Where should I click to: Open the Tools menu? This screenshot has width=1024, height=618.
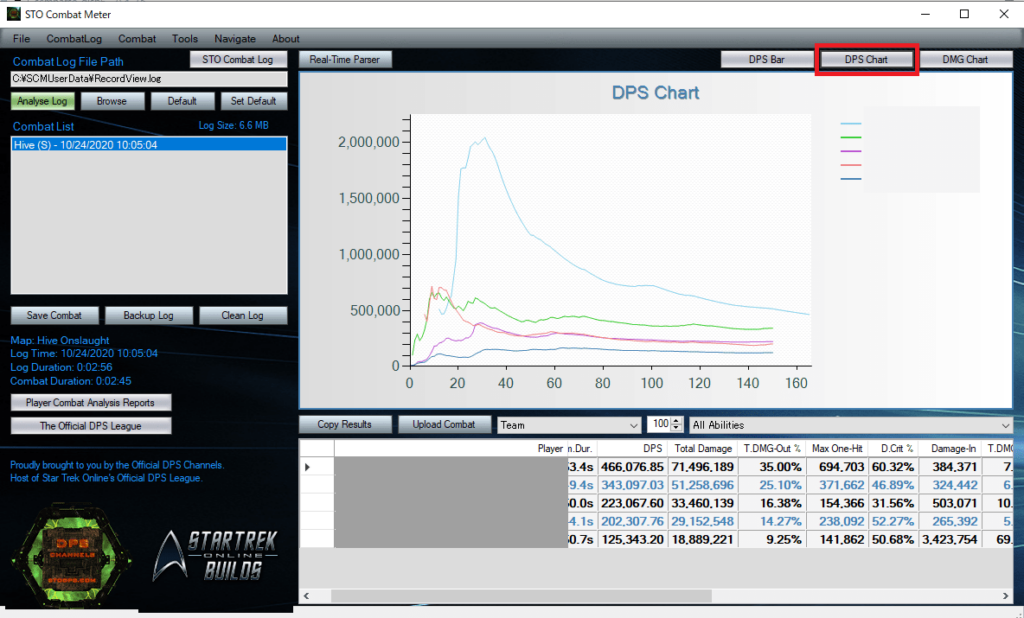tap(185, 38)
